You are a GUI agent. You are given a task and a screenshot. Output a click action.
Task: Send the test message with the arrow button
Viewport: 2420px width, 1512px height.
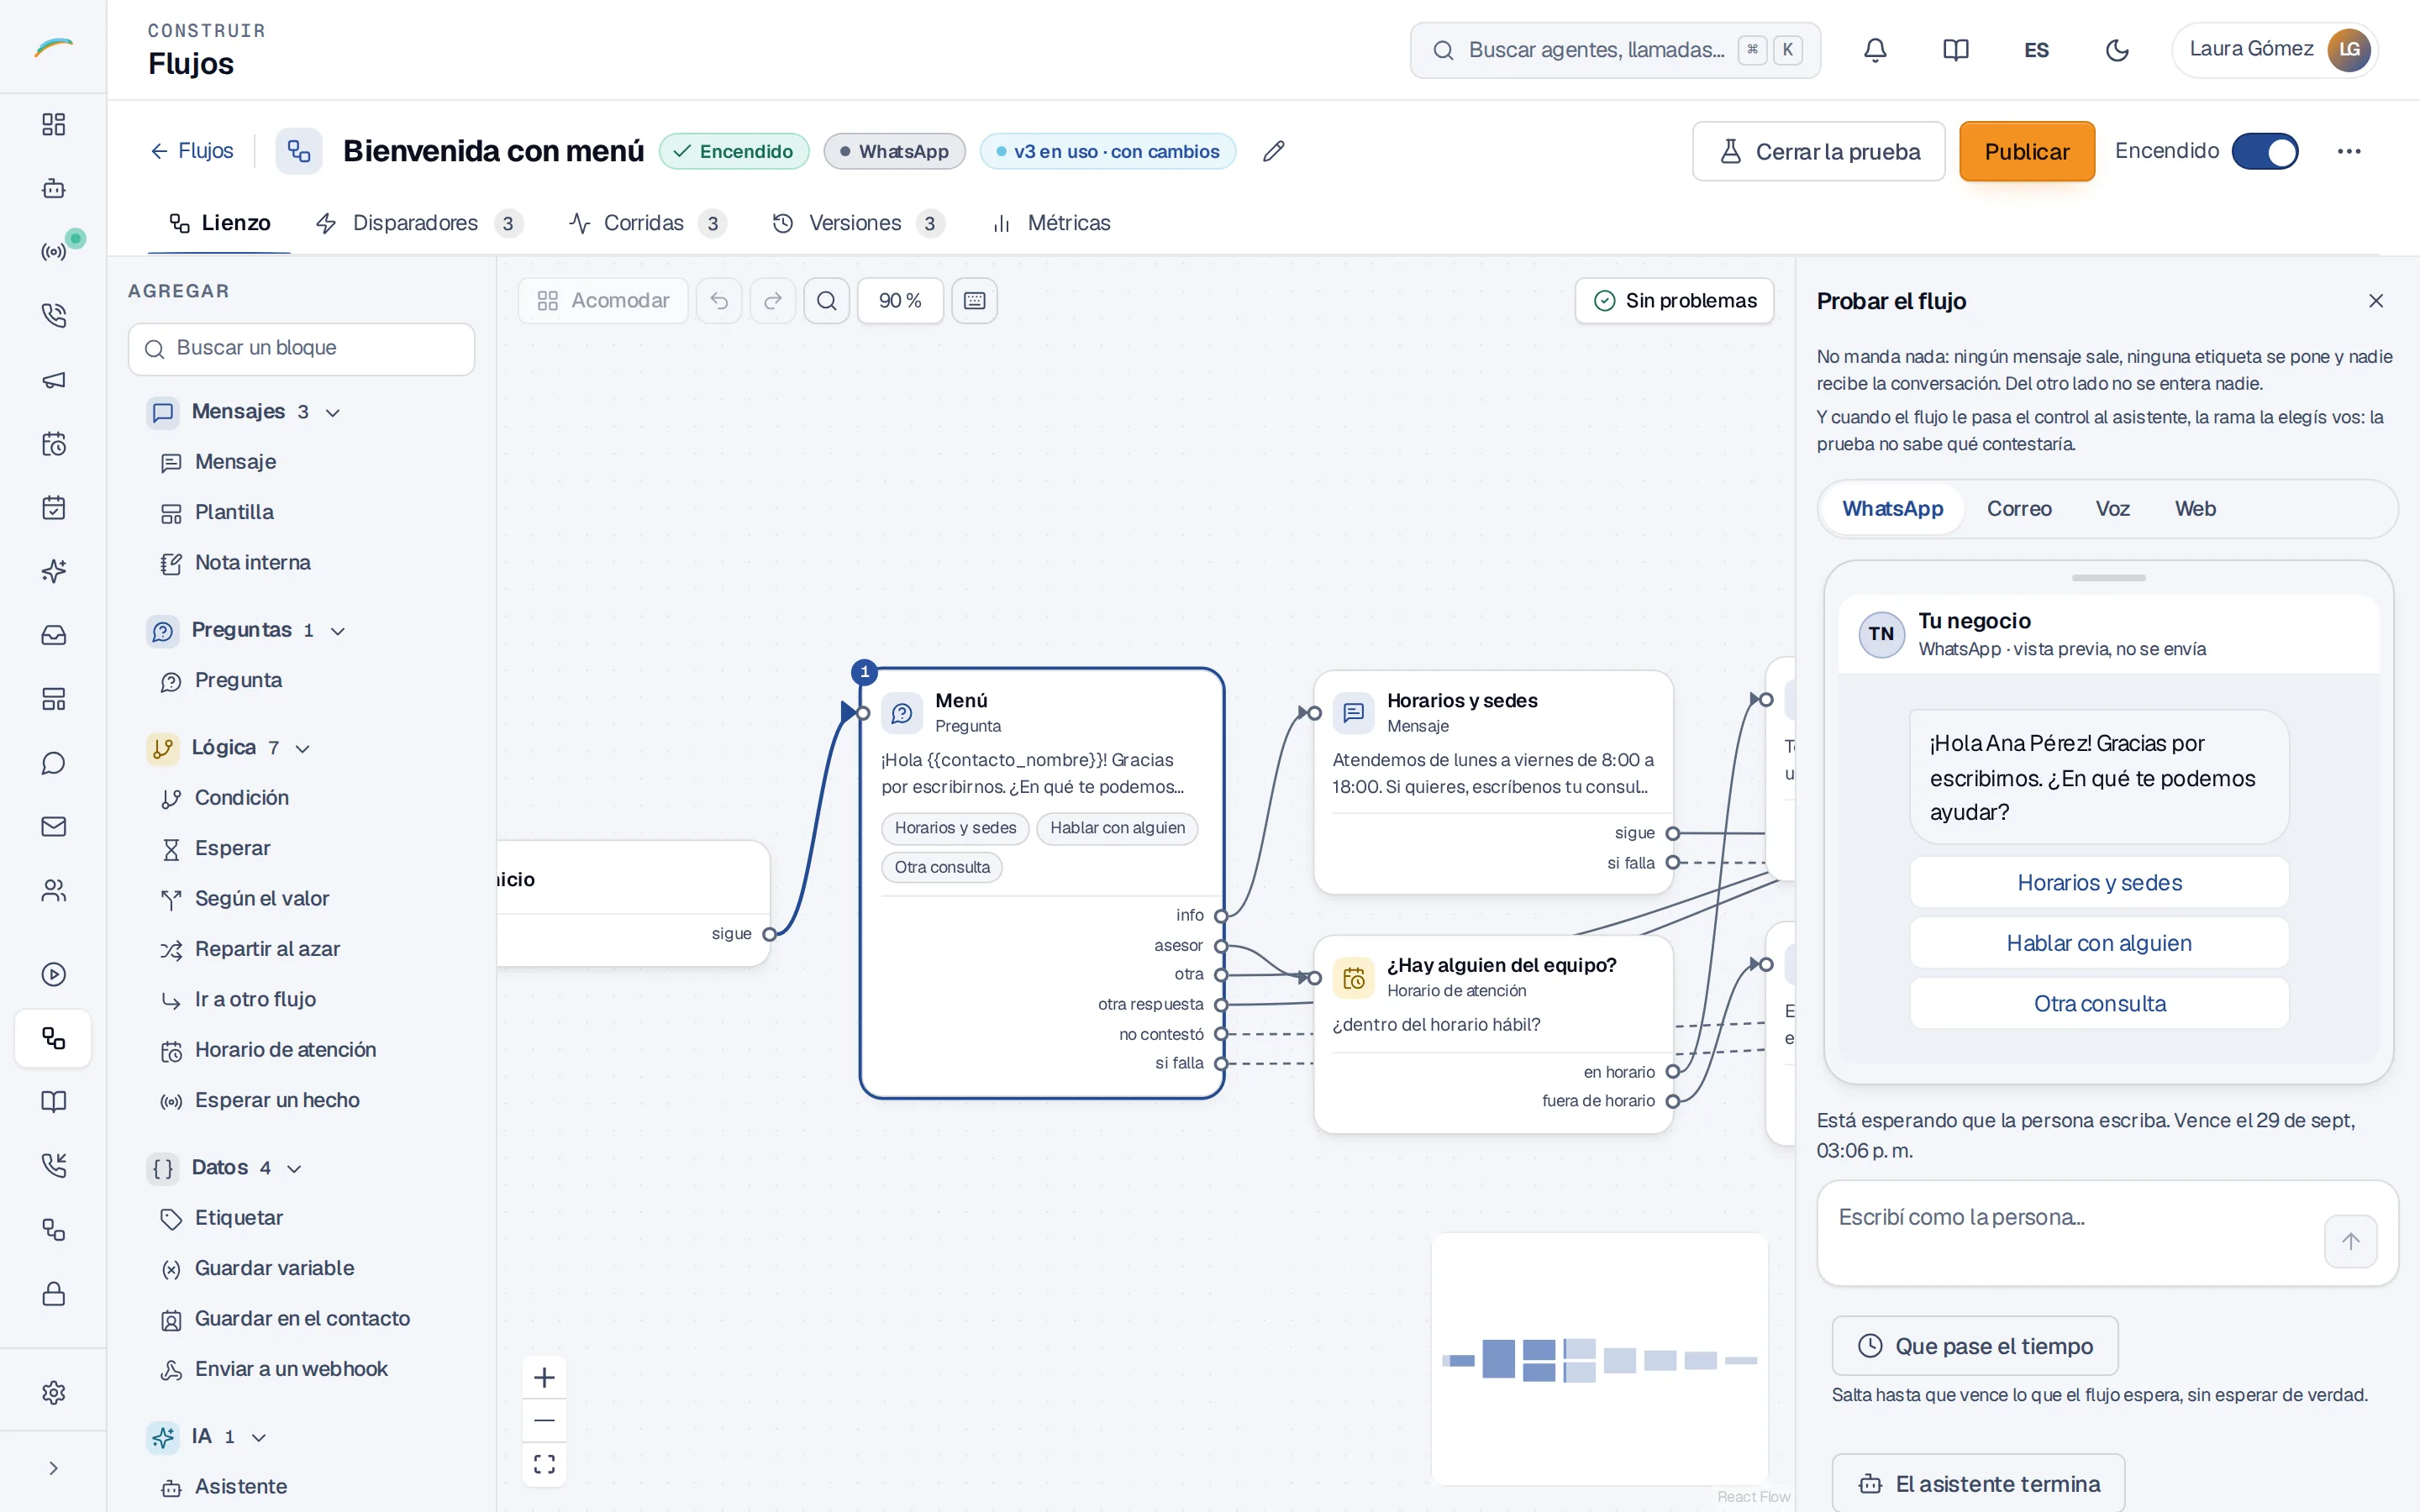[x=2350, y=1241]
